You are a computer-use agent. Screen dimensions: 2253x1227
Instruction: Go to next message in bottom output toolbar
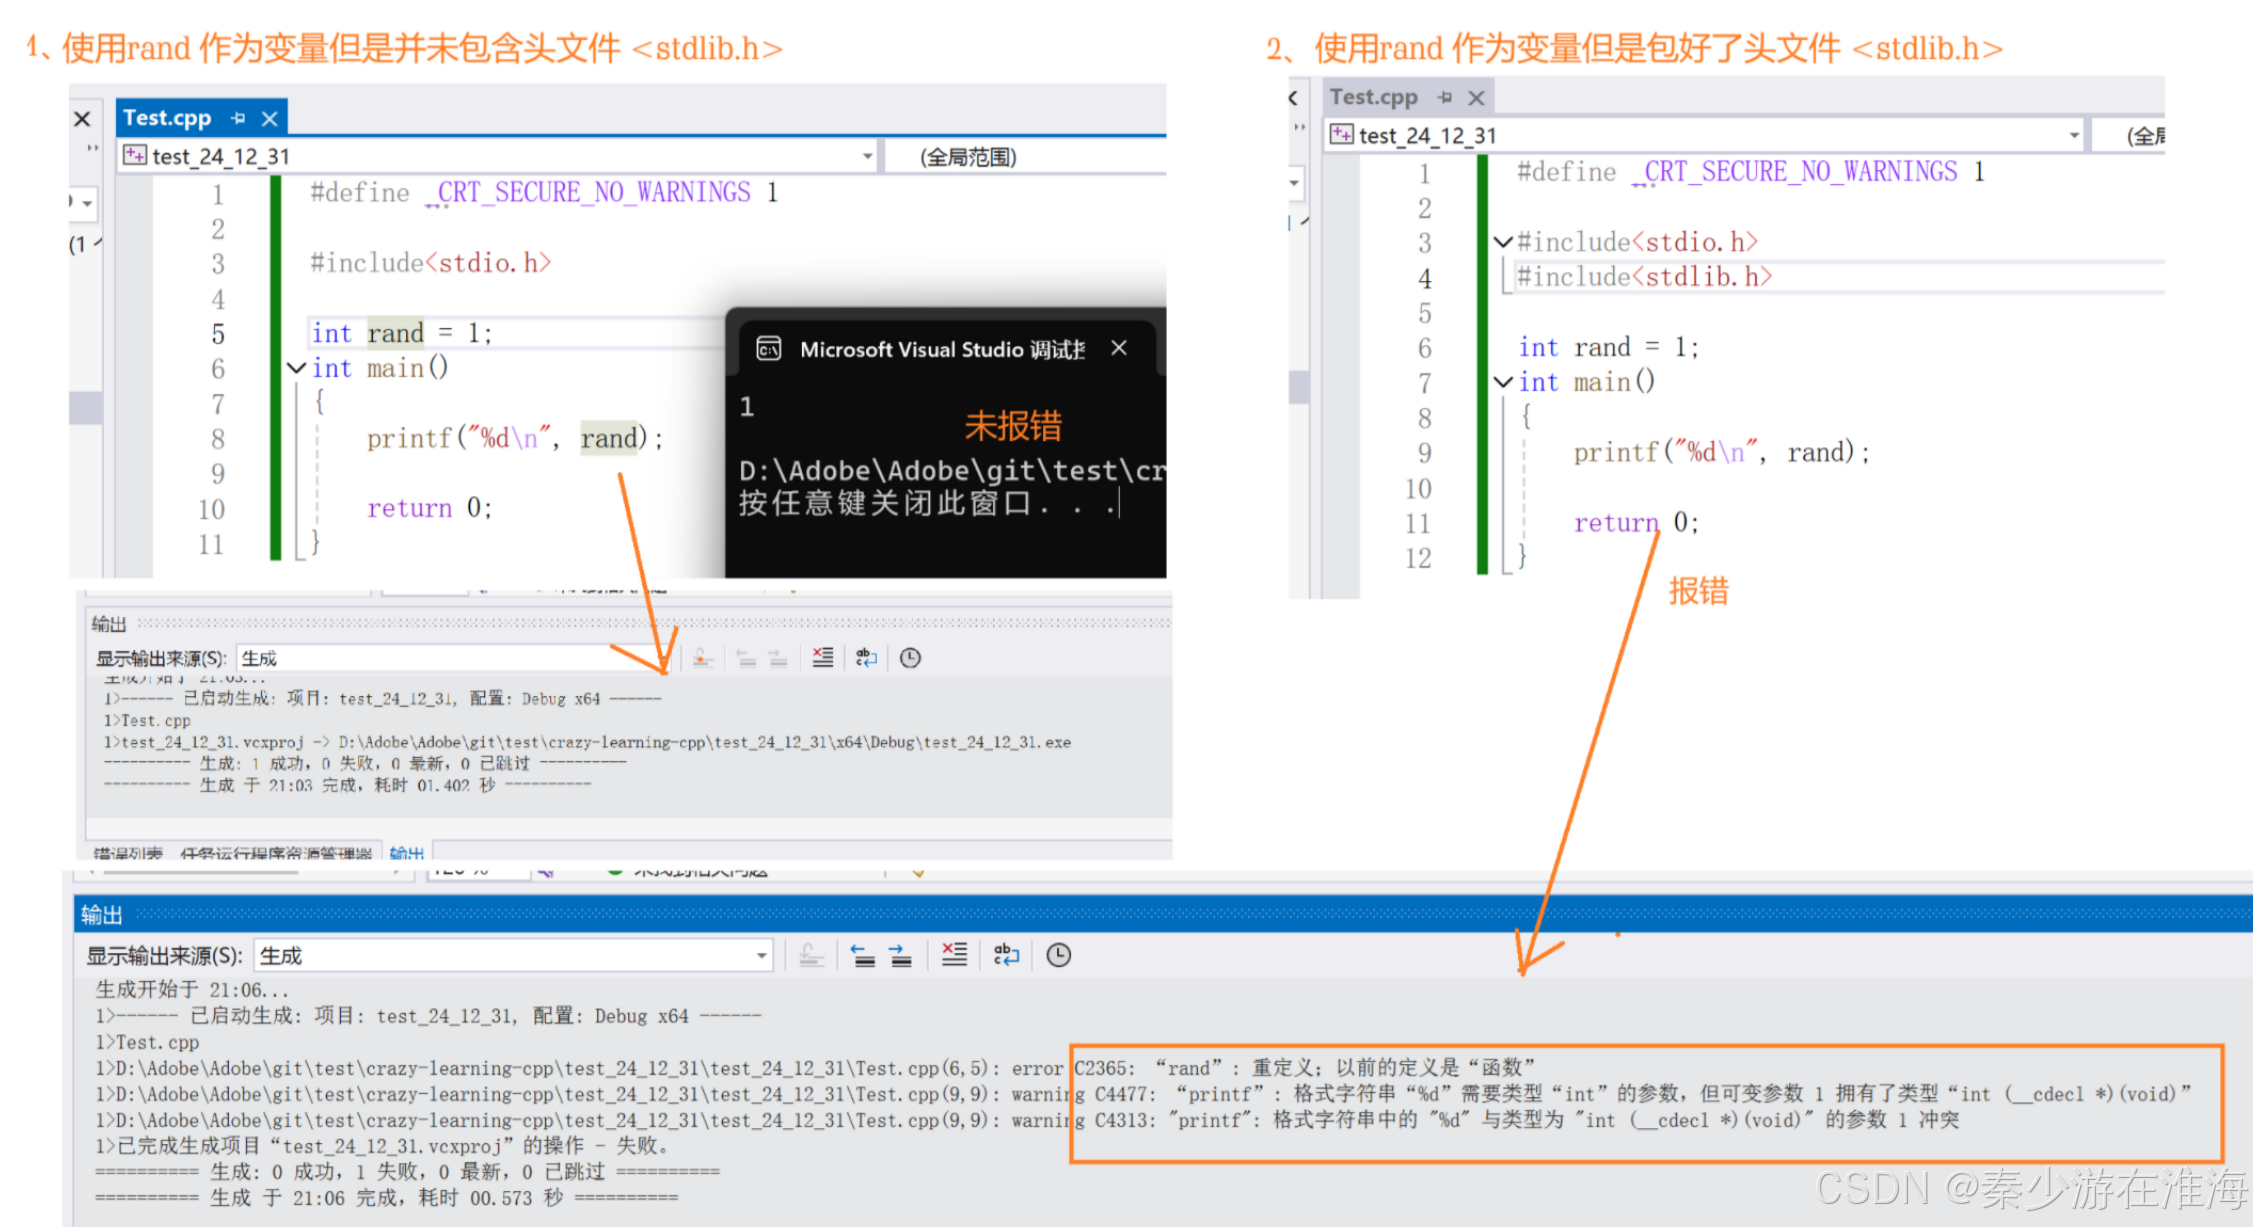(900, 955)
